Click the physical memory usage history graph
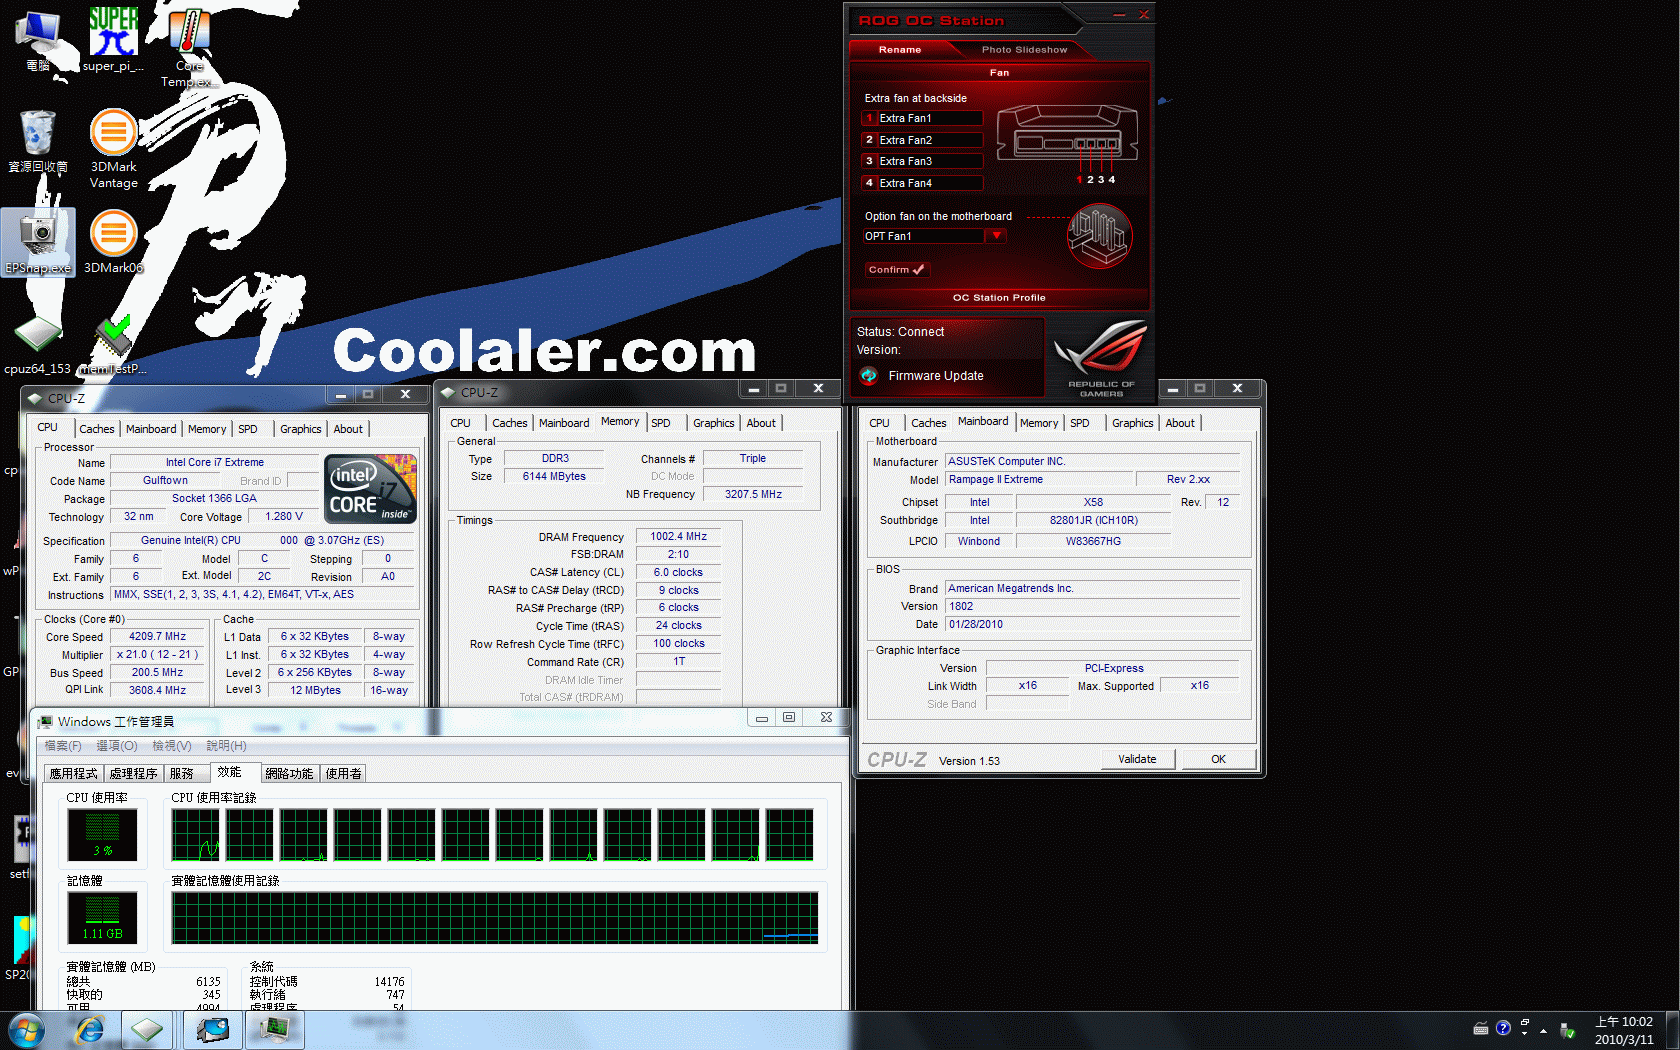1680x1050 pixels. [x=495, y=918]
